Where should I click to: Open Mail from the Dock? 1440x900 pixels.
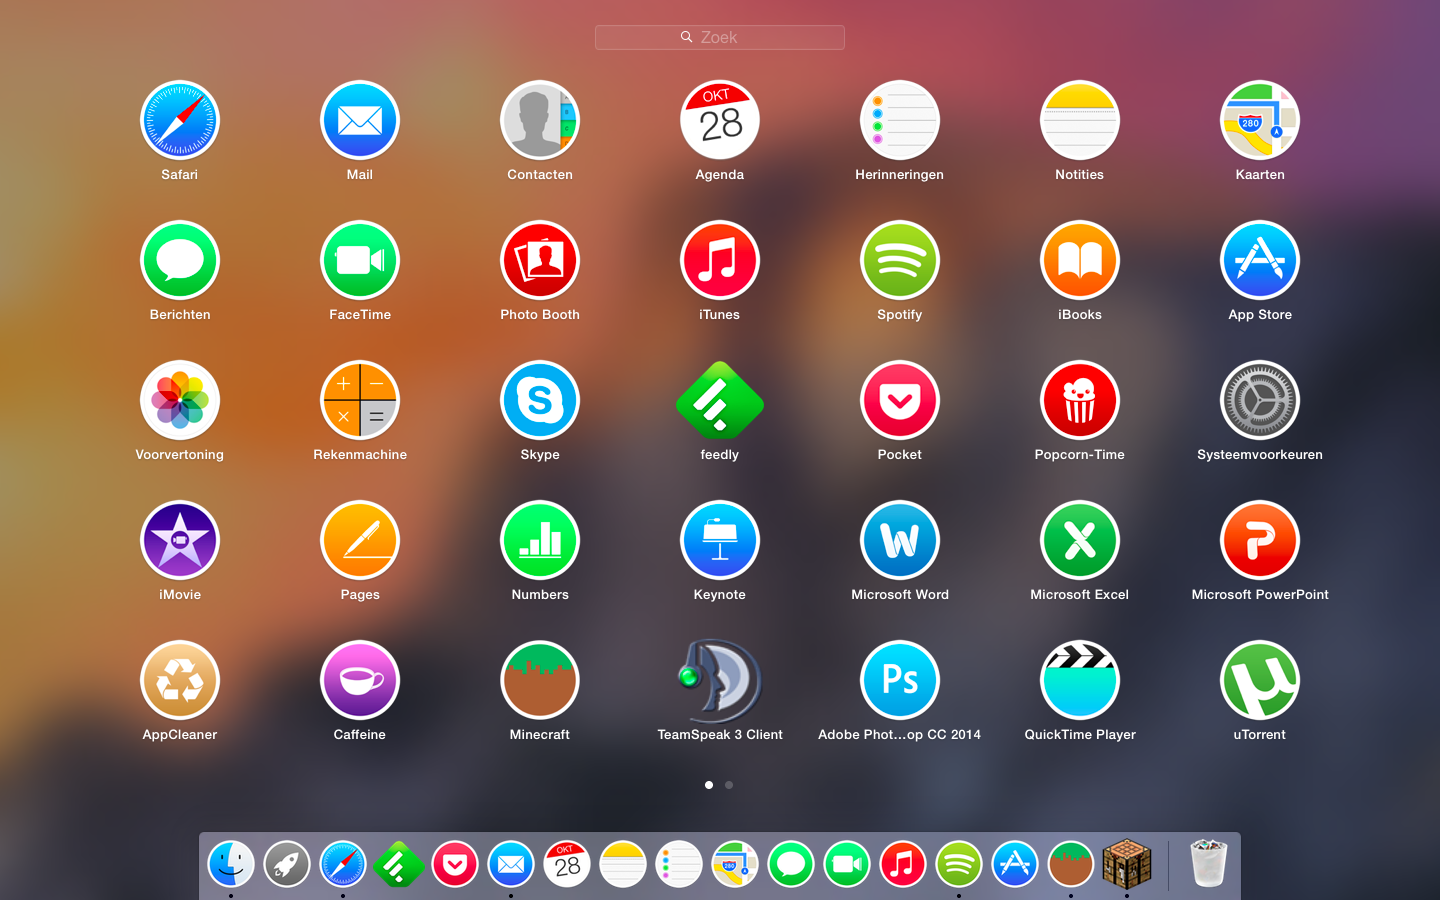pyautogui.click(x=511, y=864)
